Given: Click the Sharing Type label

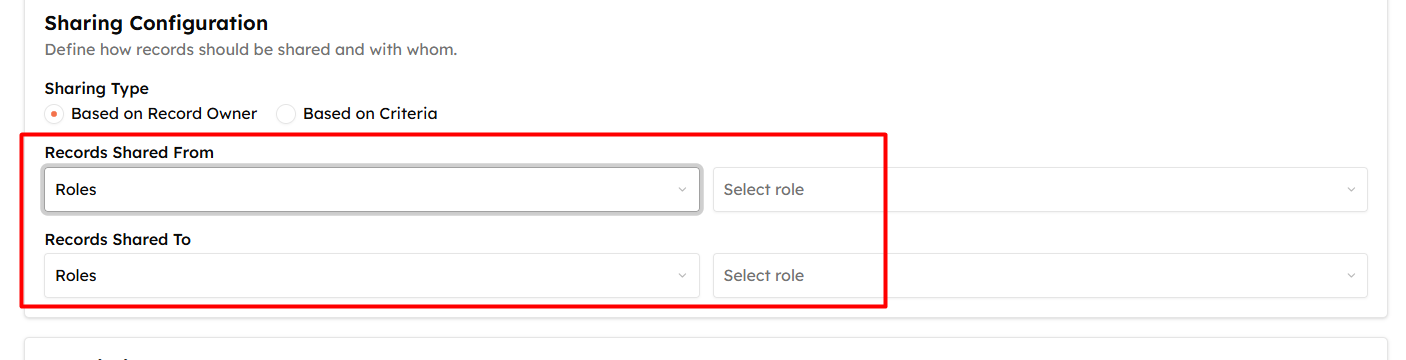Looking at the screenshot, I should click(97, 89).
